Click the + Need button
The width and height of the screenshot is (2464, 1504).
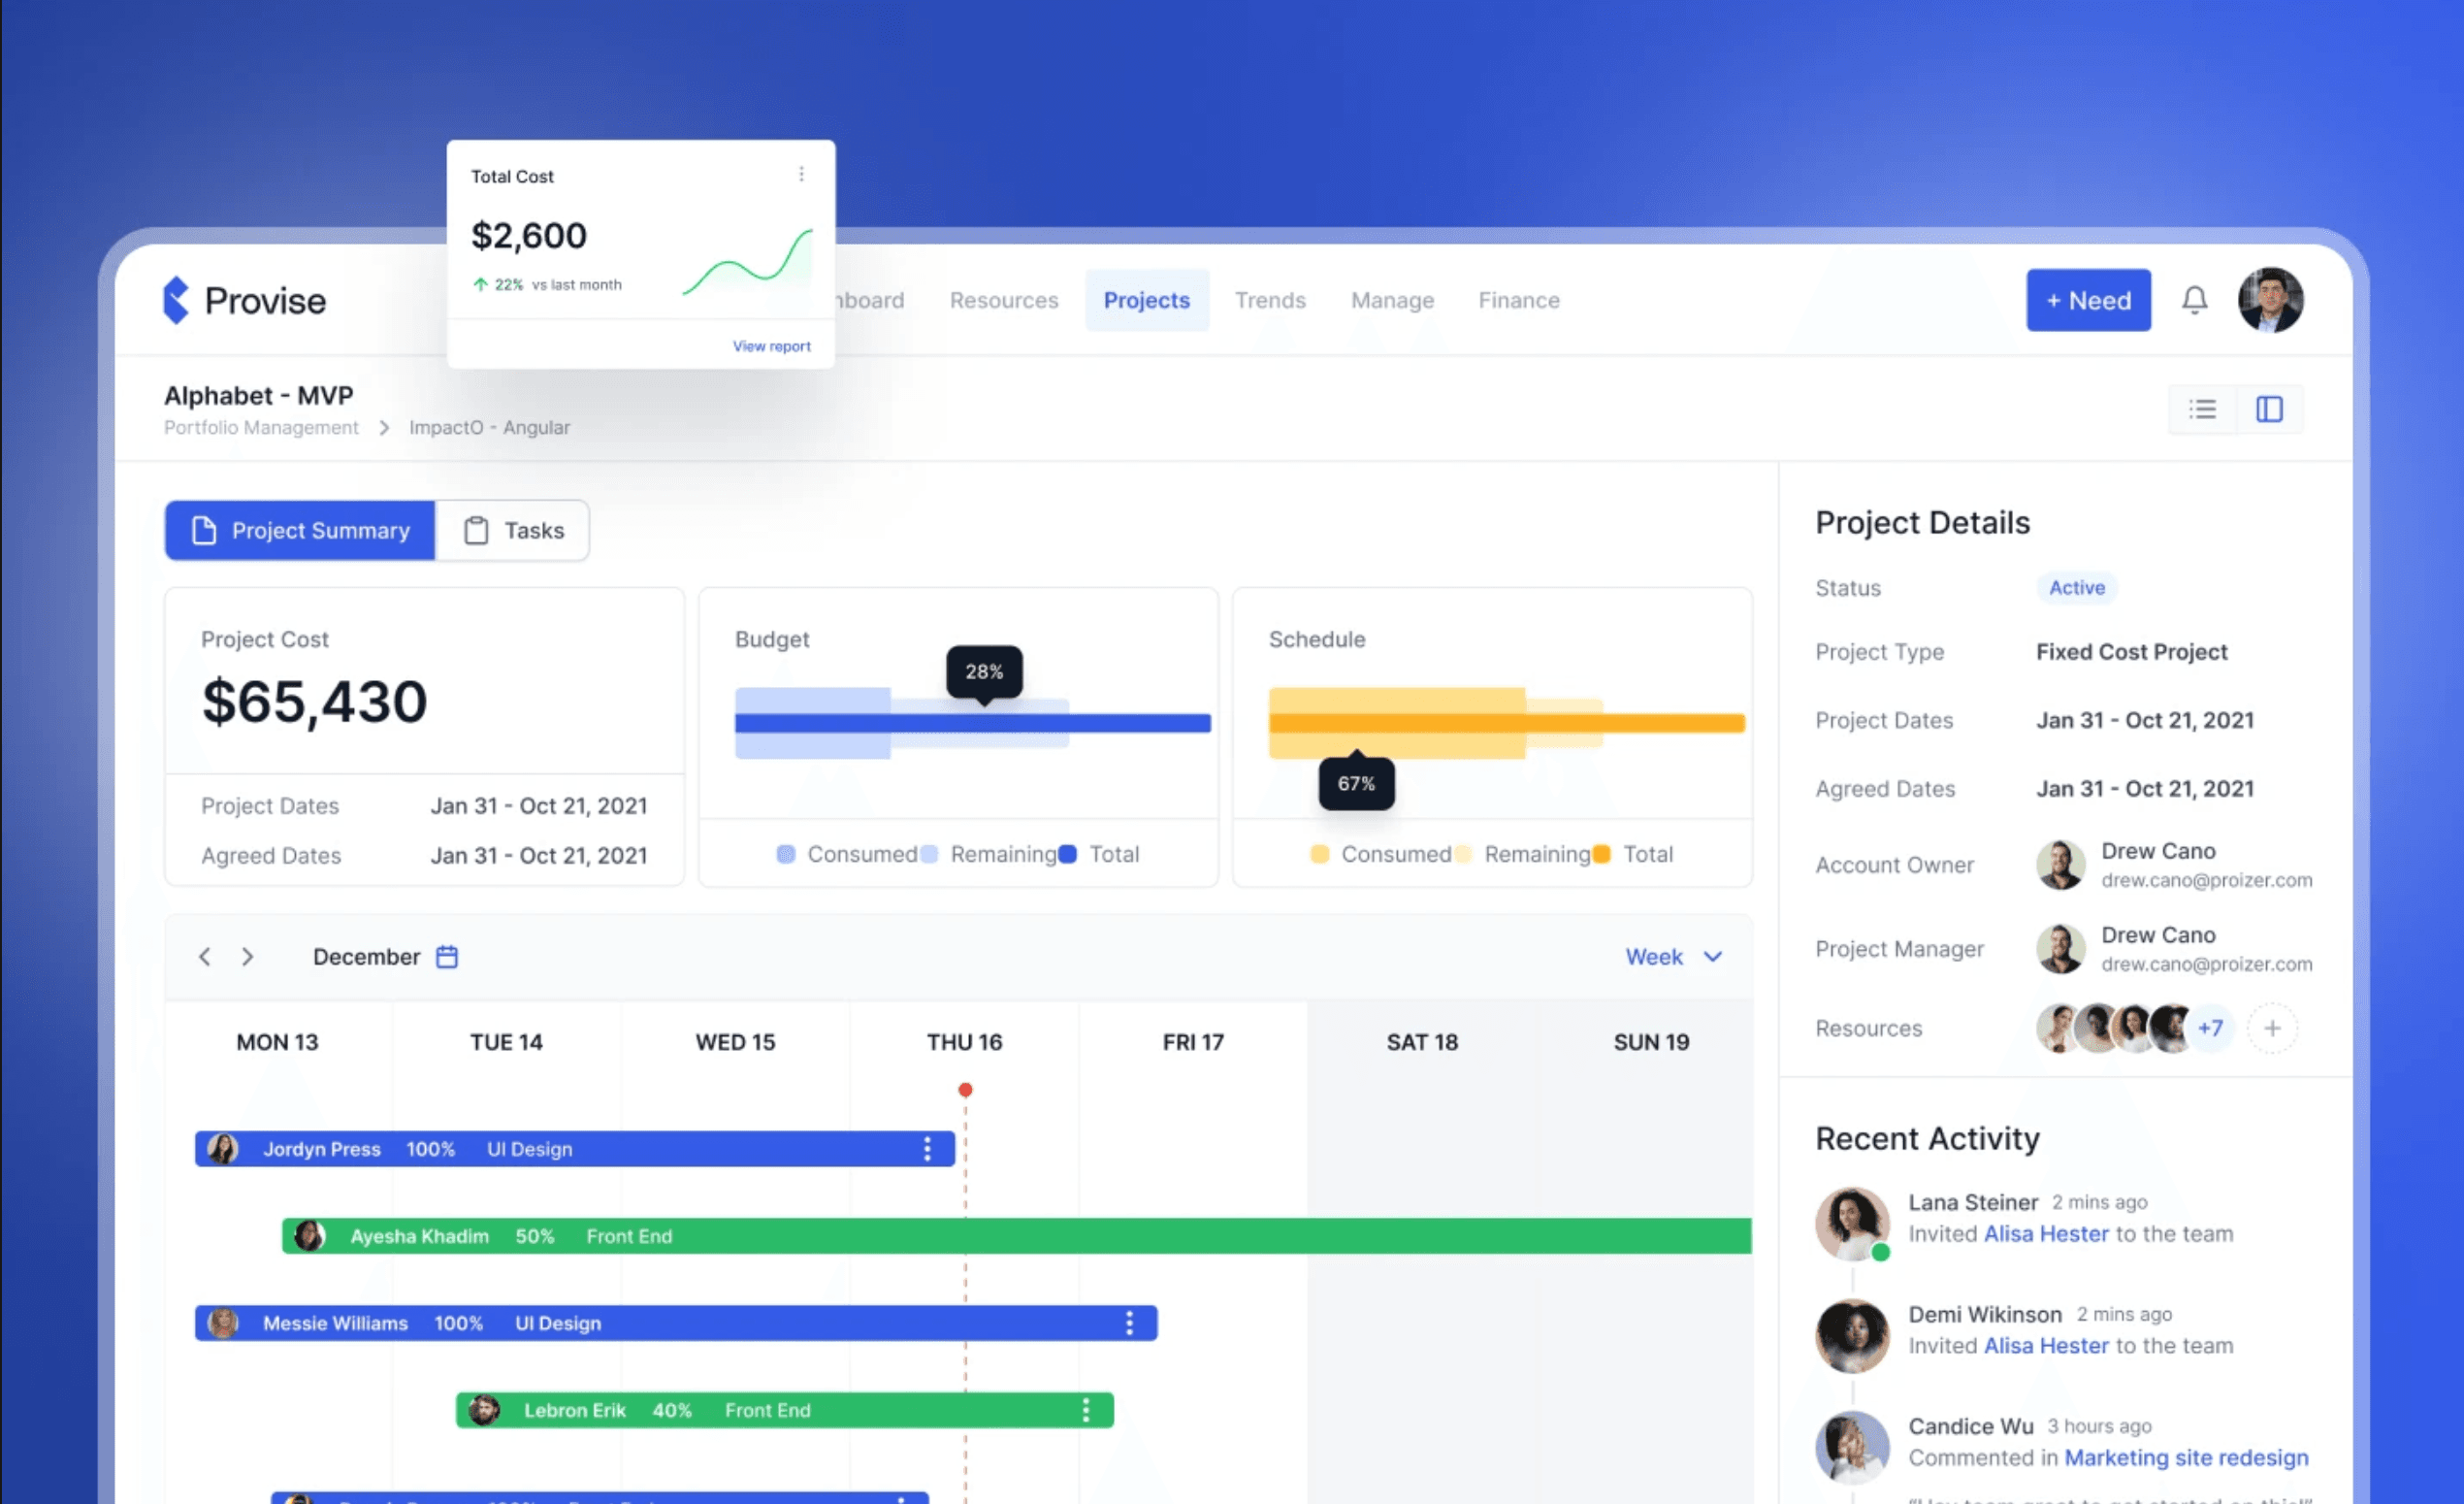point(2088,300)
